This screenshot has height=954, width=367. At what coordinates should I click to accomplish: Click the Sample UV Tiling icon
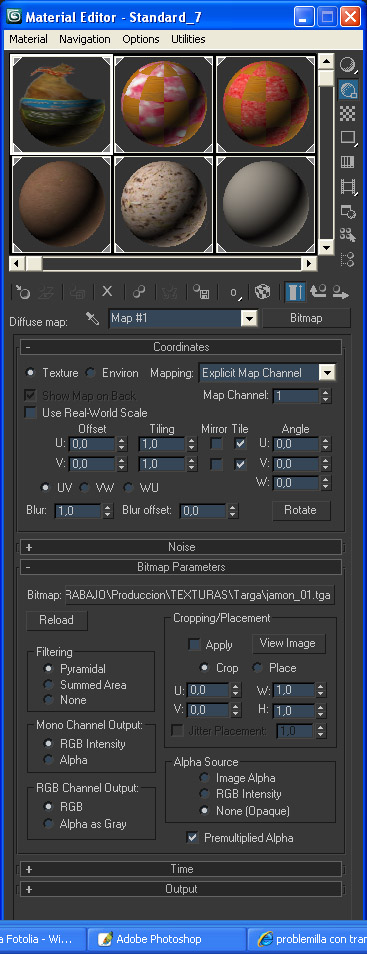pos(348,138)
